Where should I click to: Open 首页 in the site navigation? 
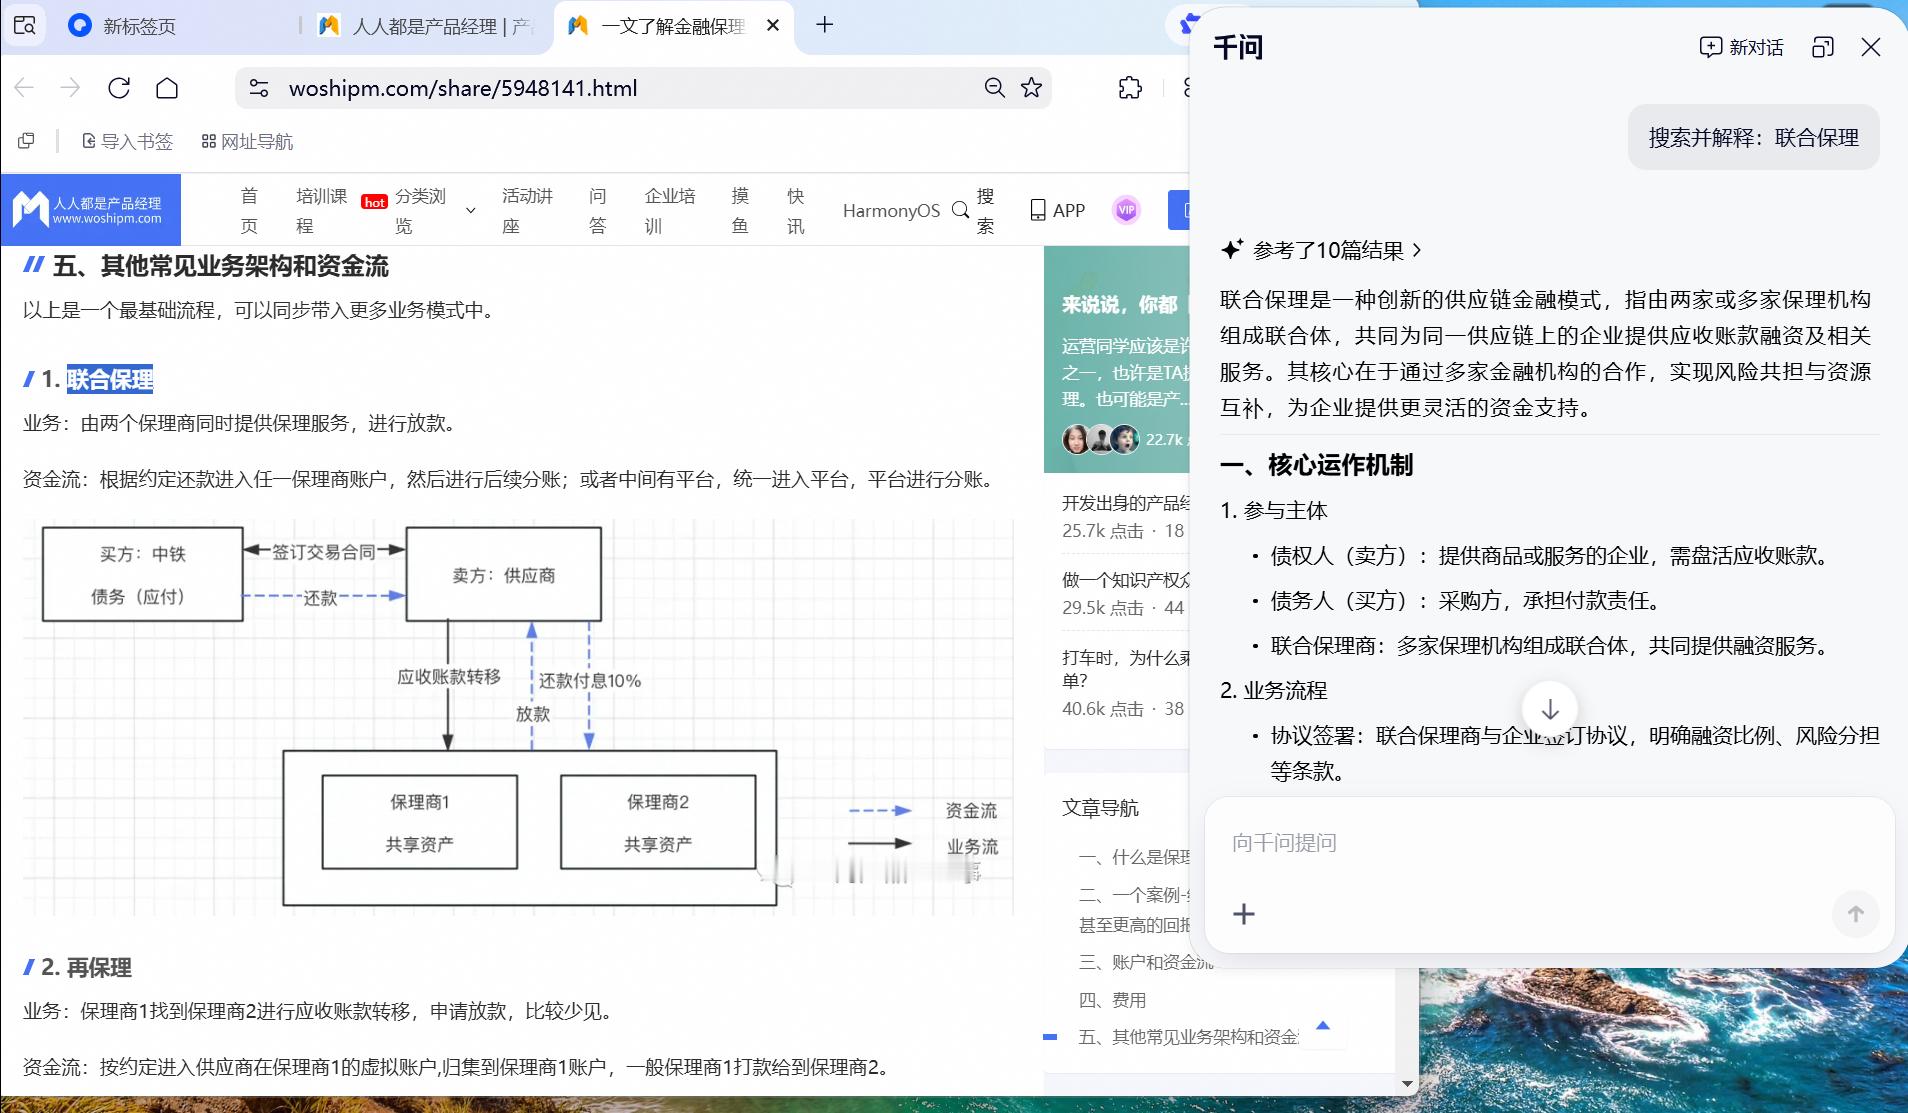coord(249,211)
